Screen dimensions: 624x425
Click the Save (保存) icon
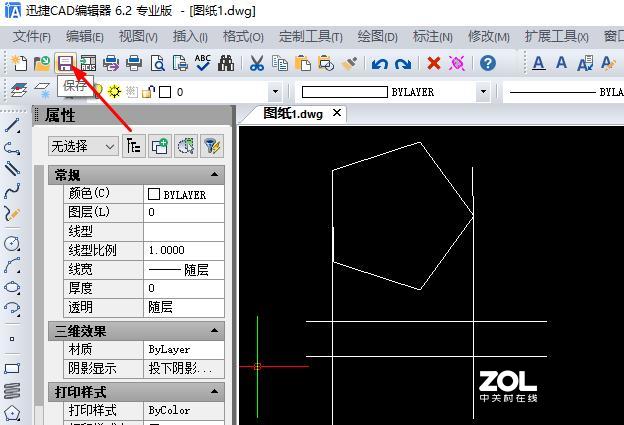tap(65, 63)
